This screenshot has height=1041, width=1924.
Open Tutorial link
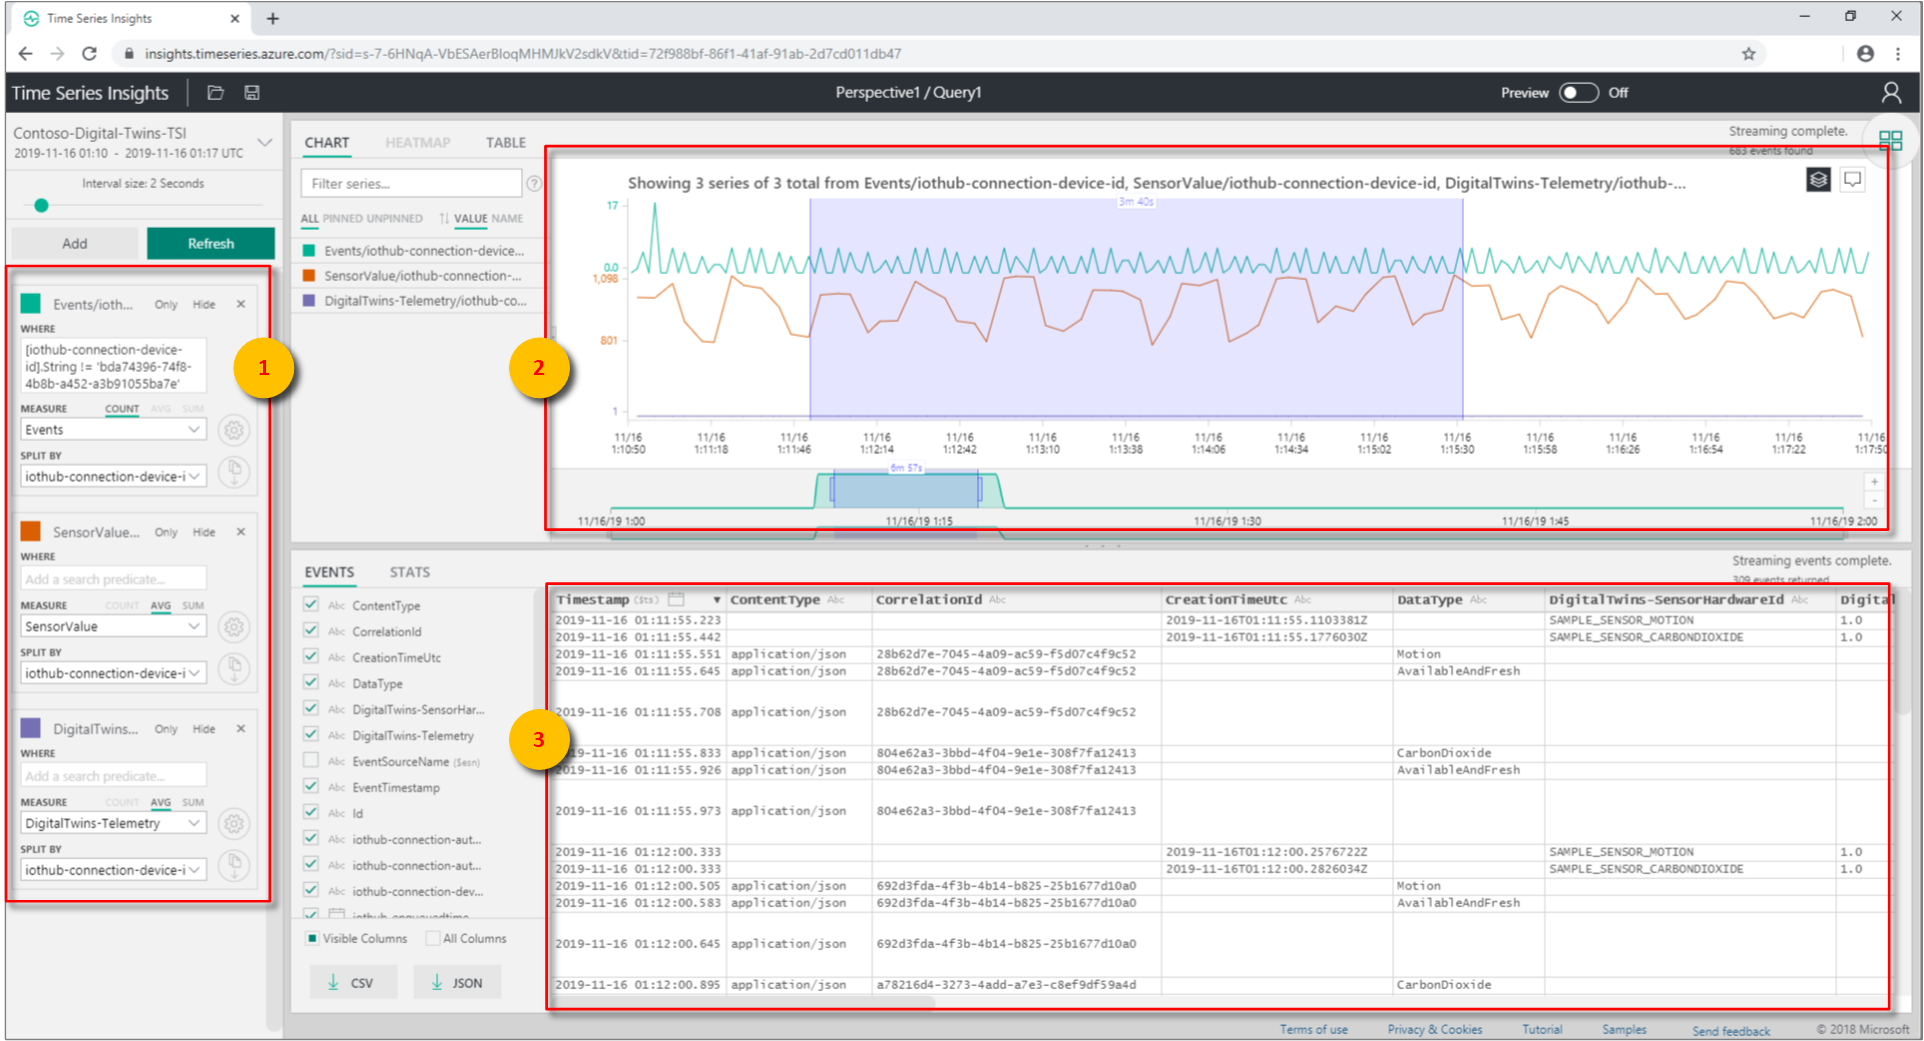pyautogui.click(x=1542, y=1030)
